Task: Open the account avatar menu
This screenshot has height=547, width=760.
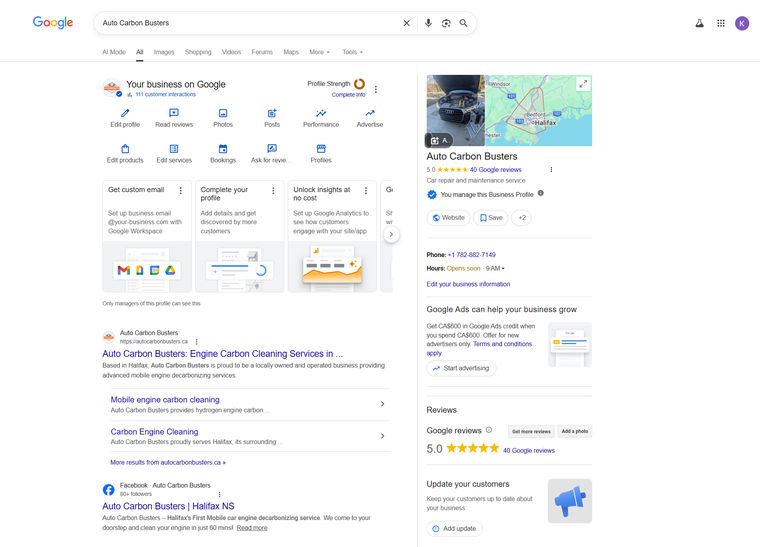Action: coord(742,23)
